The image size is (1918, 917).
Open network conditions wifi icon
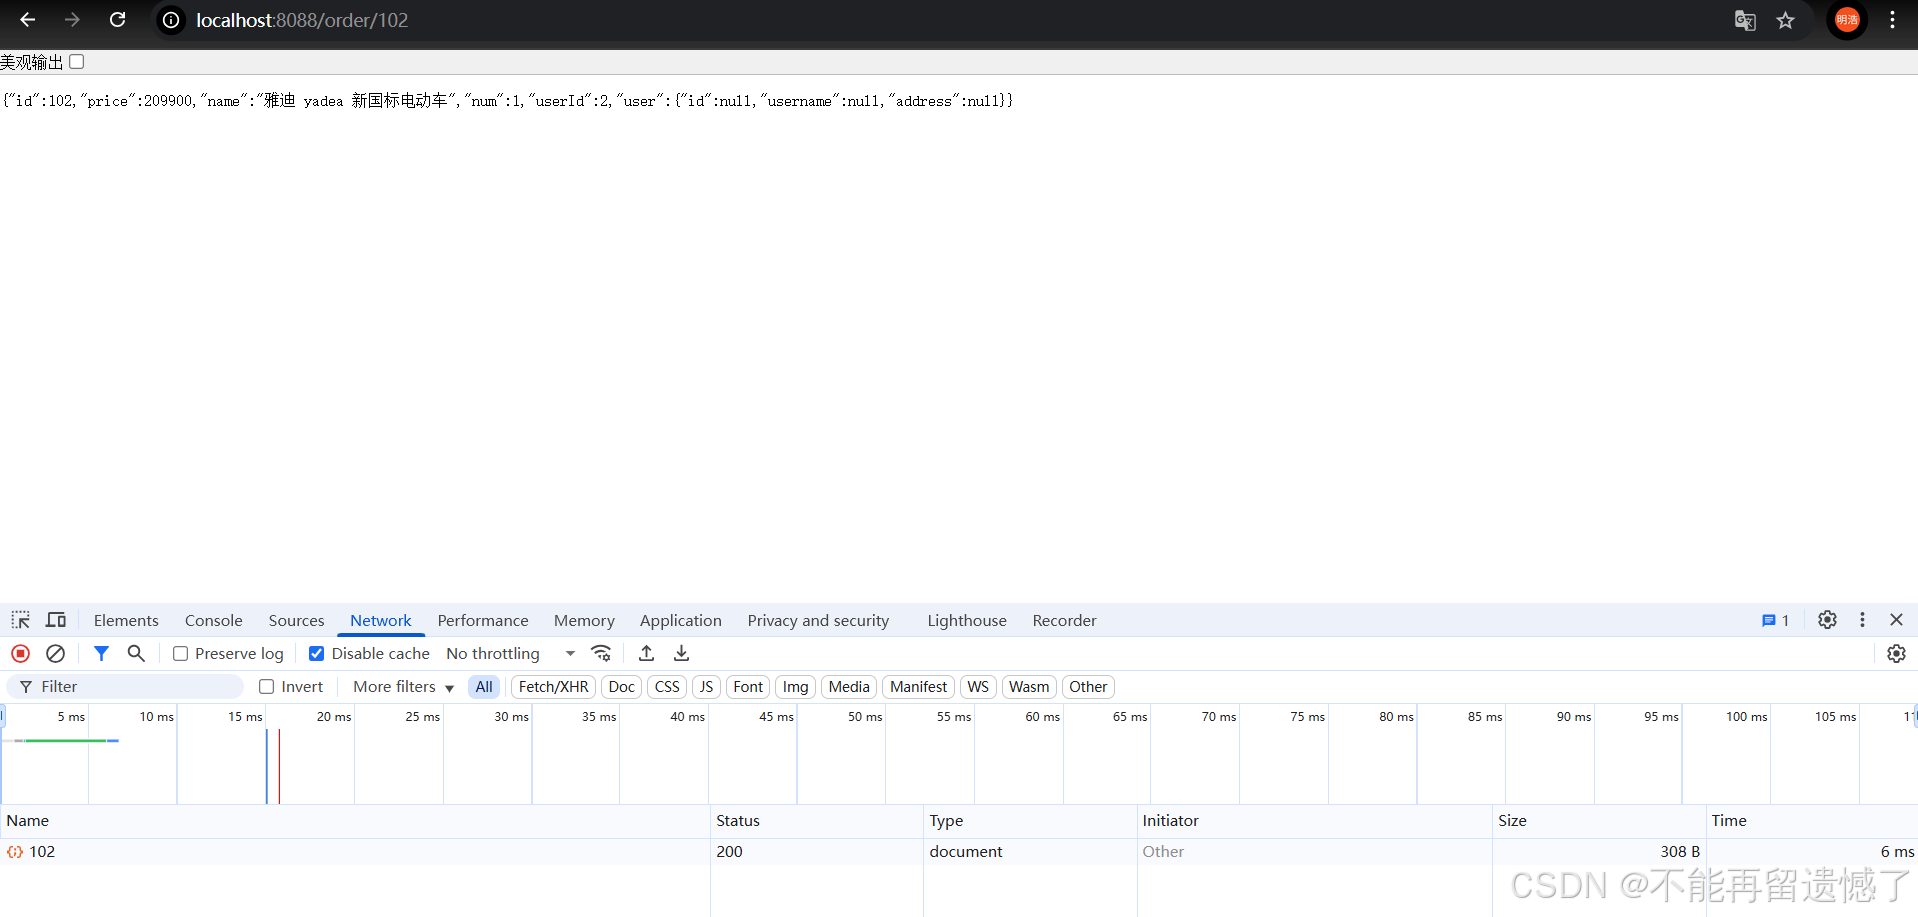tap(601, 653)
